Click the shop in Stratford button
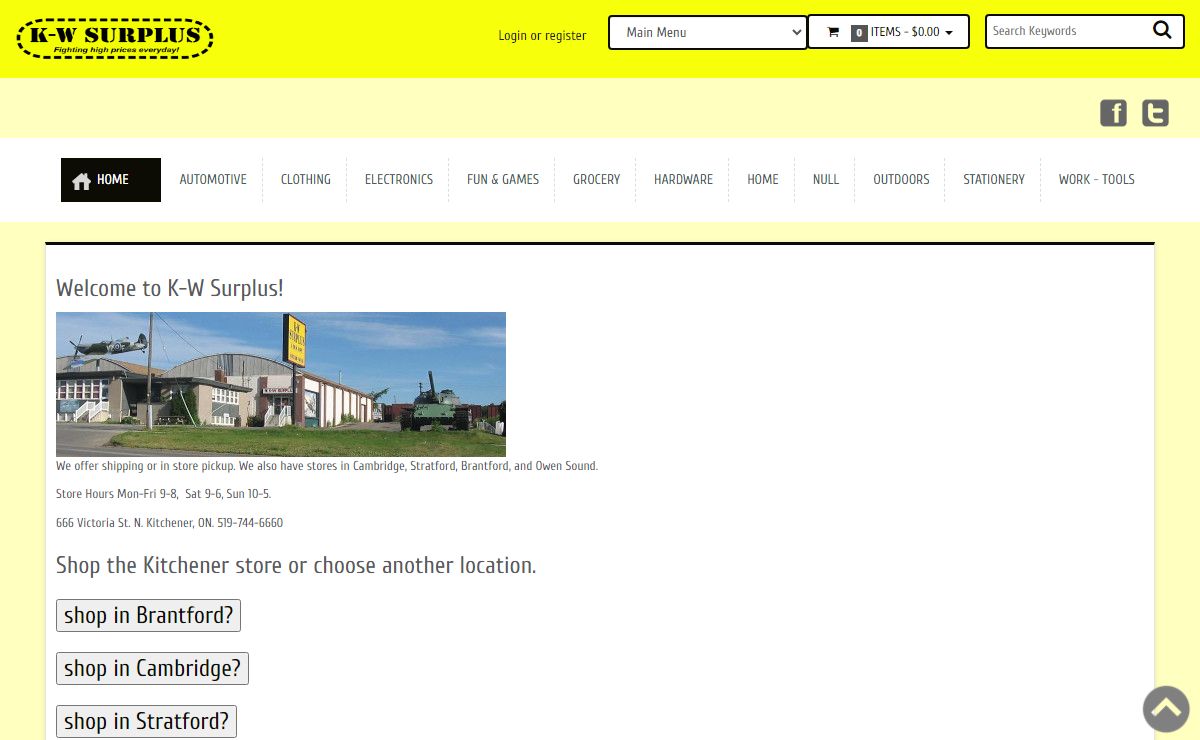Viewport: 1200px width, 740px height. tap(146, 722)
